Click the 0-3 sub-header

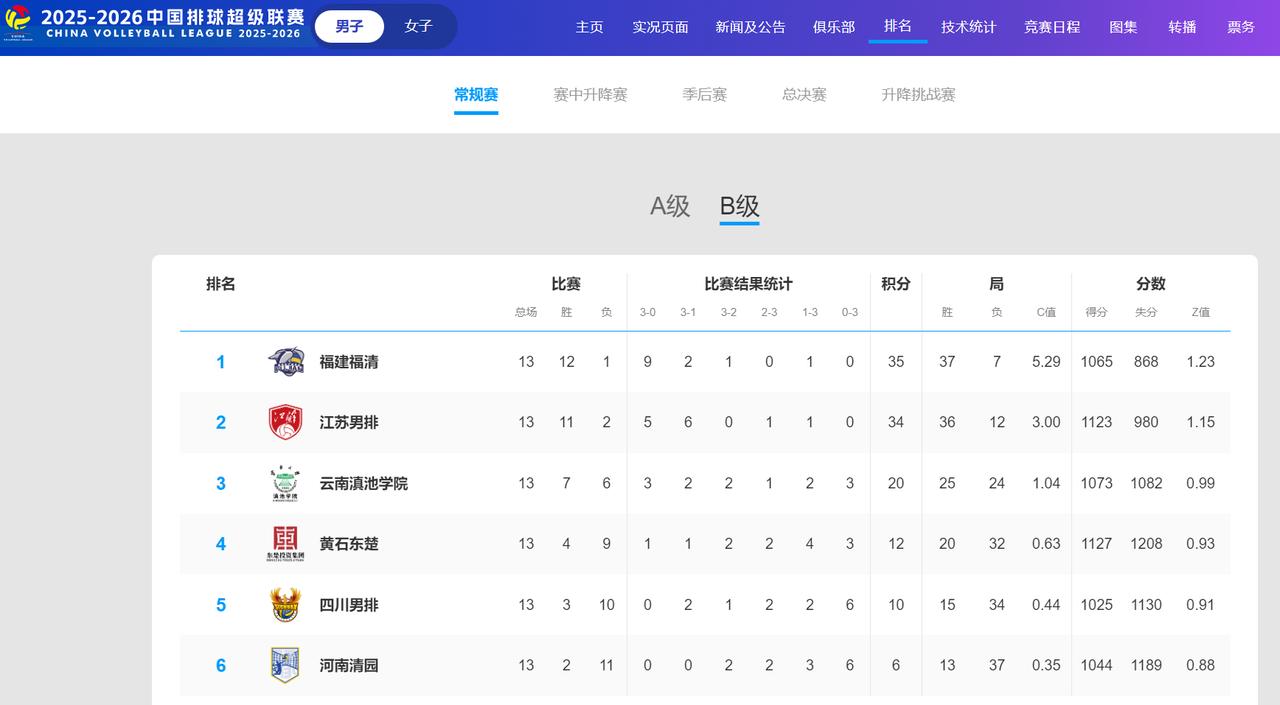click(850, 312)
